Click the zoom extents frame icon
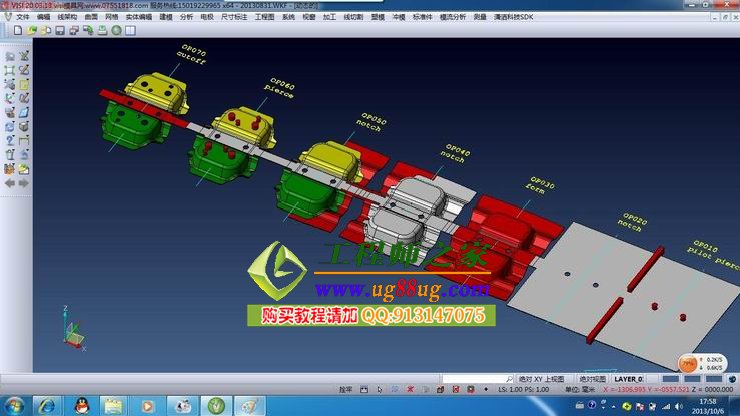 pyautogui.click(x=10, y=70)
